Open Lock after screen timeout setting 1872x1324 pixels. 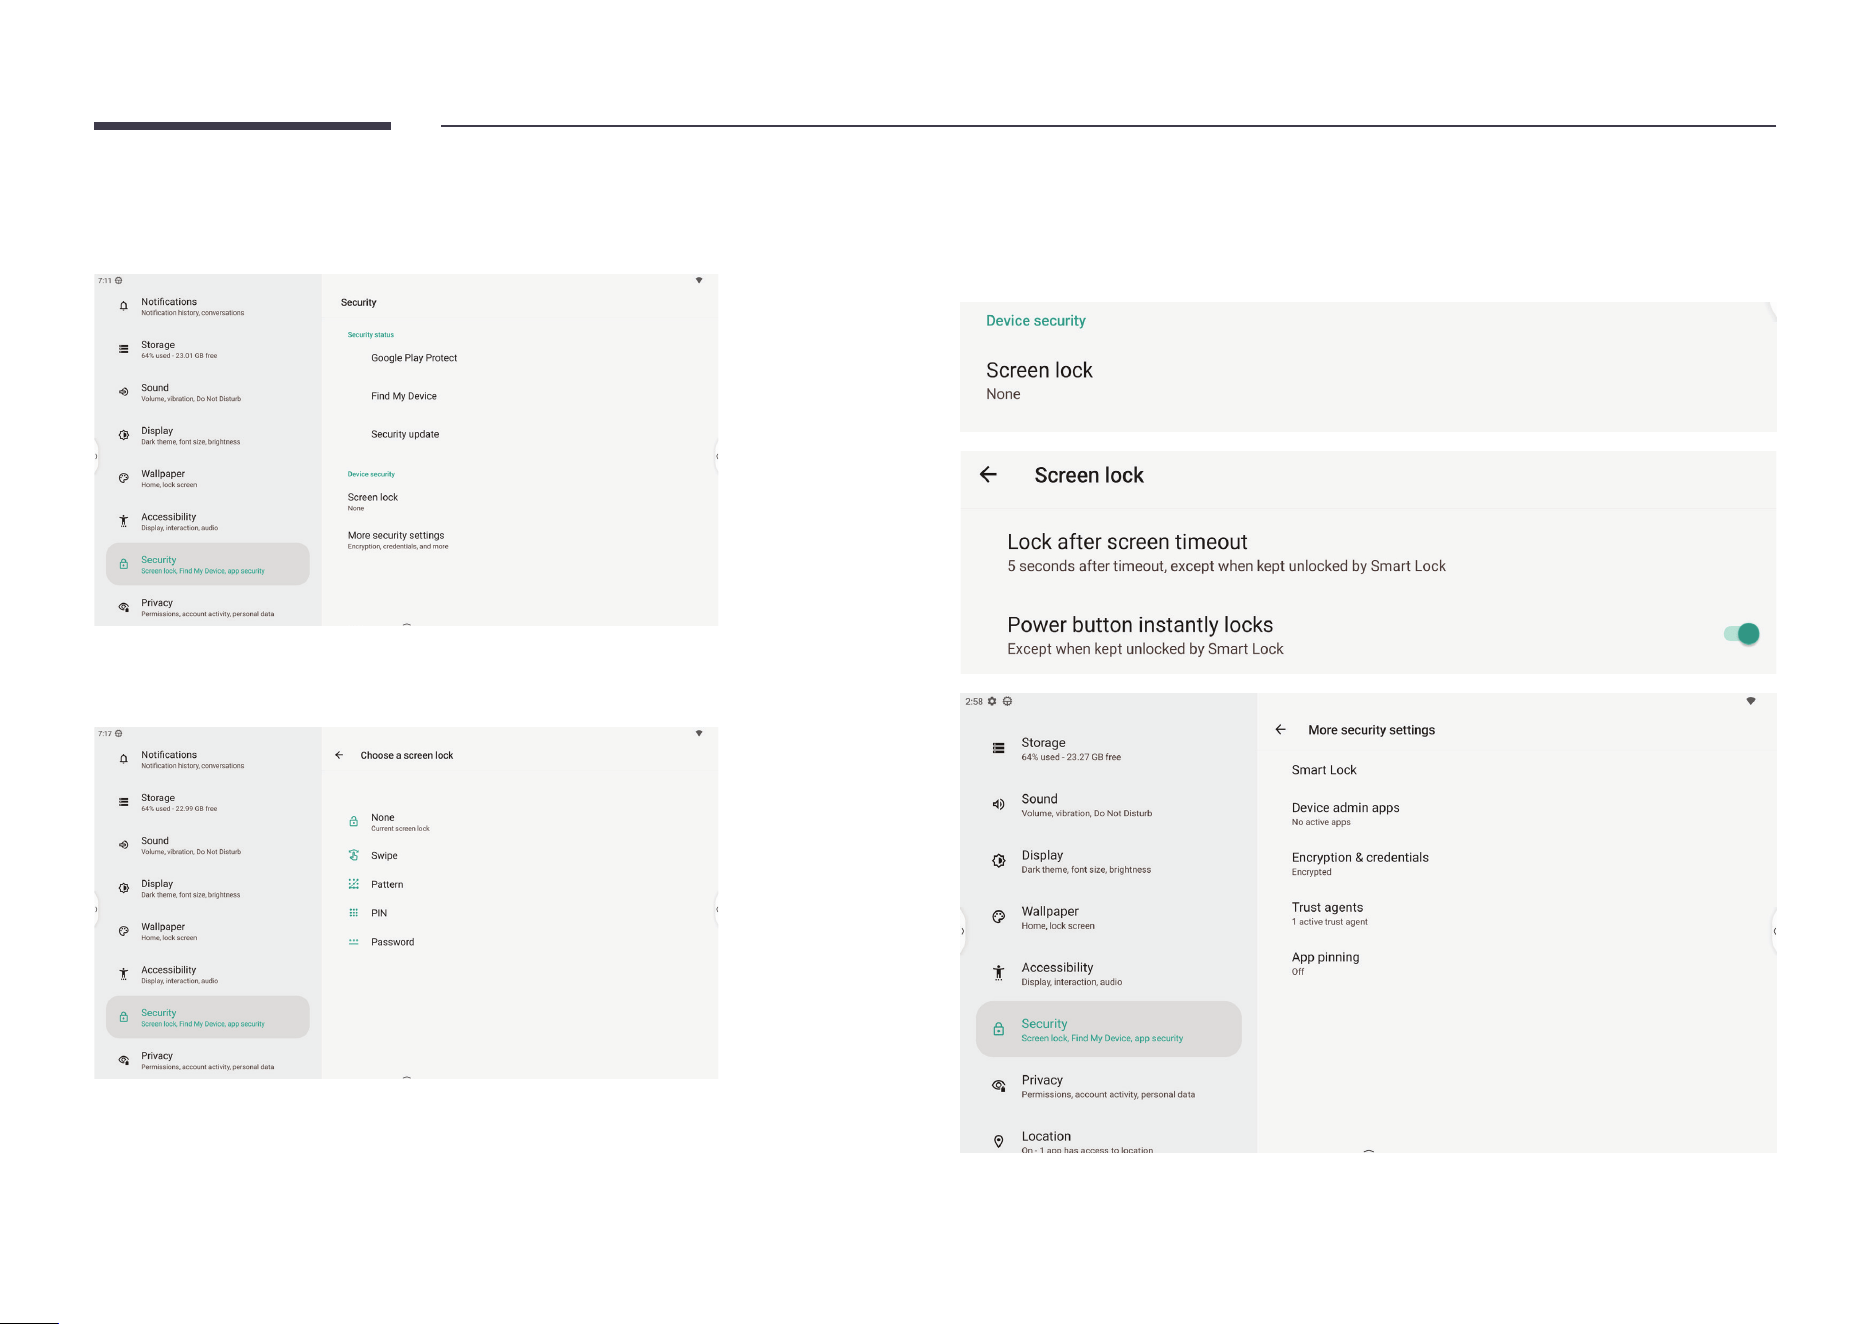[1226, 552]
